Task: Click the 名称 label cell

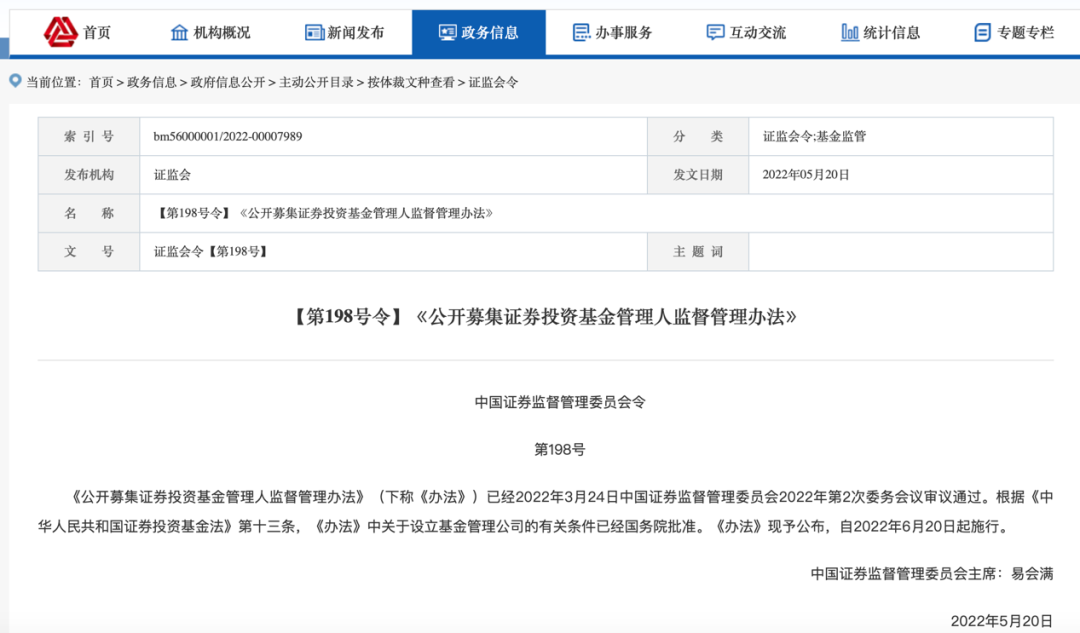Action: click(x=89, y=214)
